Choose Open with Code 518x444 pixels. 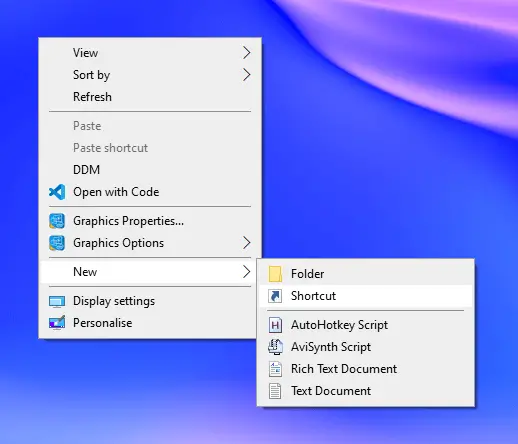150,192
